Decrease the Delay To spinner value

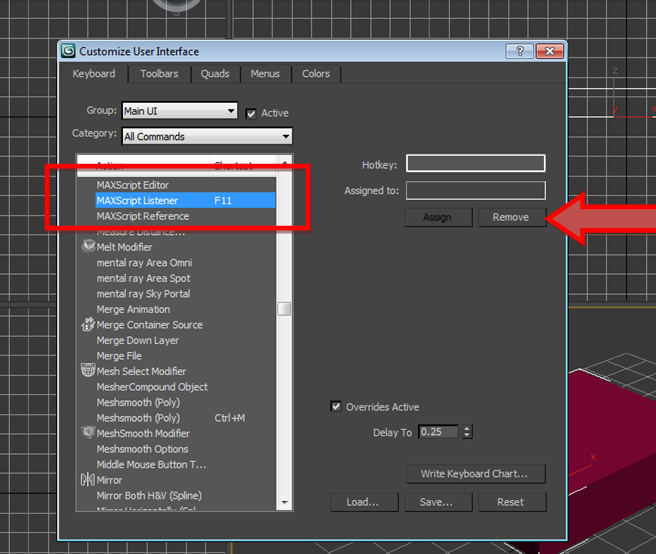(x=467, y=435)
